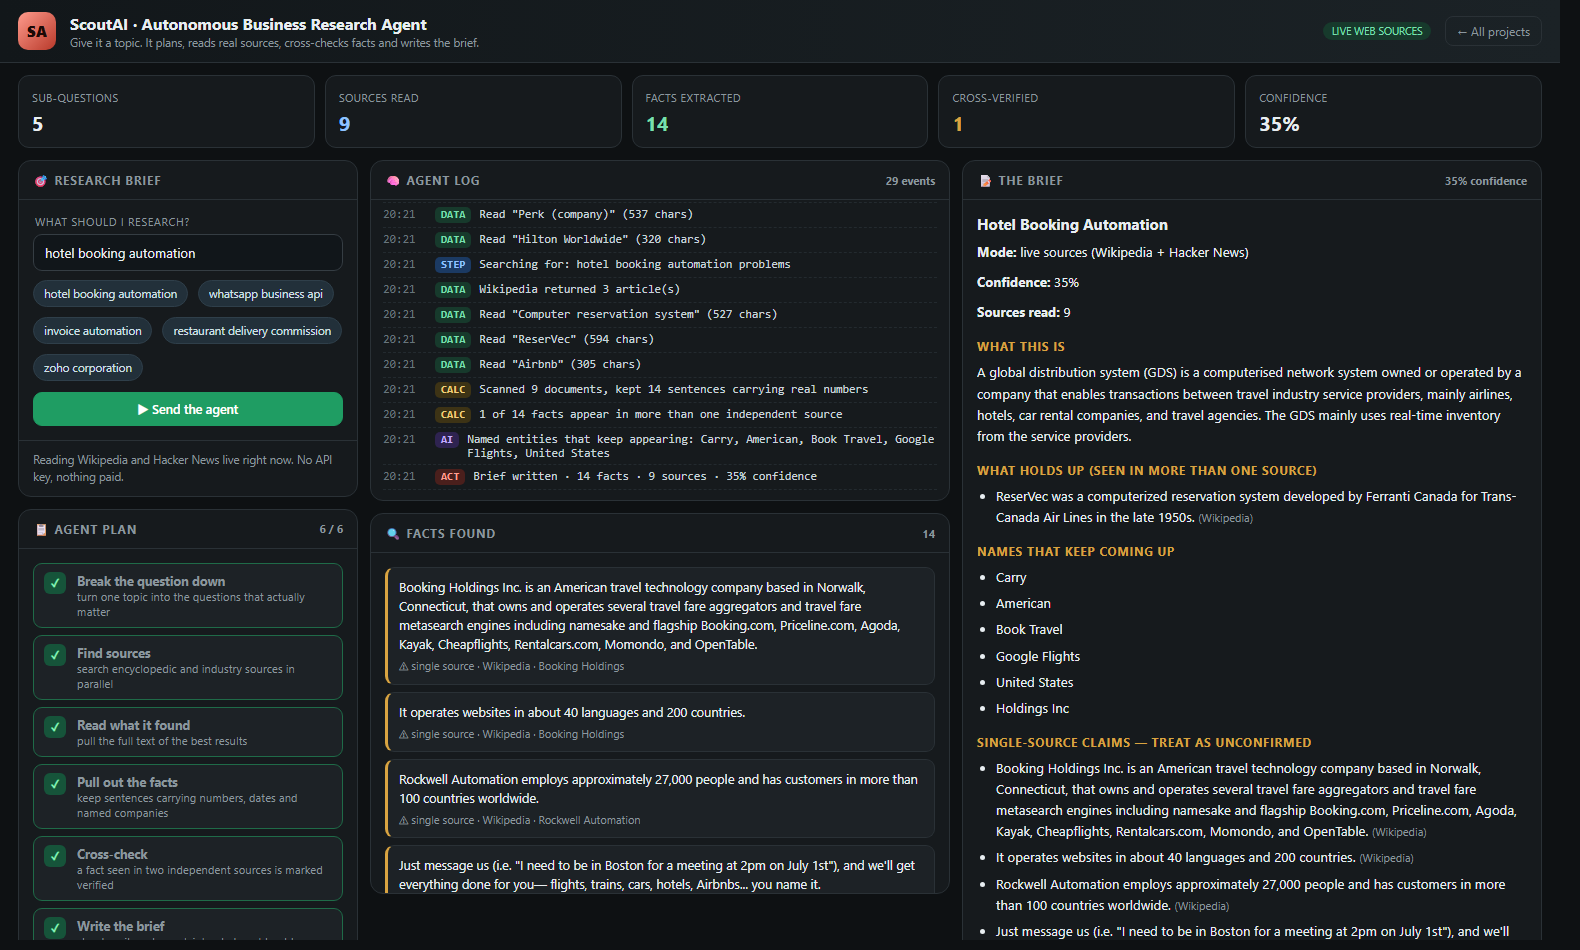Click the '29 events' counter

tap(910, 181)
